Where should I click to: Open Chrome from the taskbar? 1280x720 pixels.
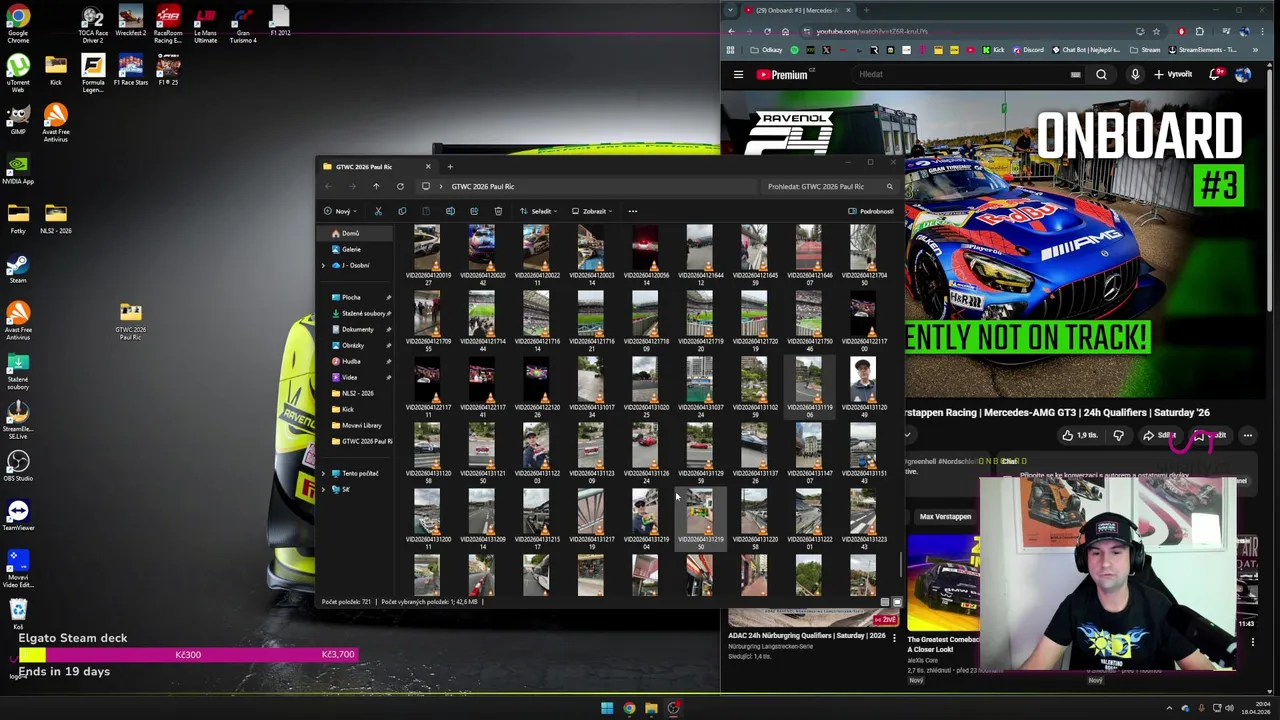pyautogui.click(x=629, y=708)
